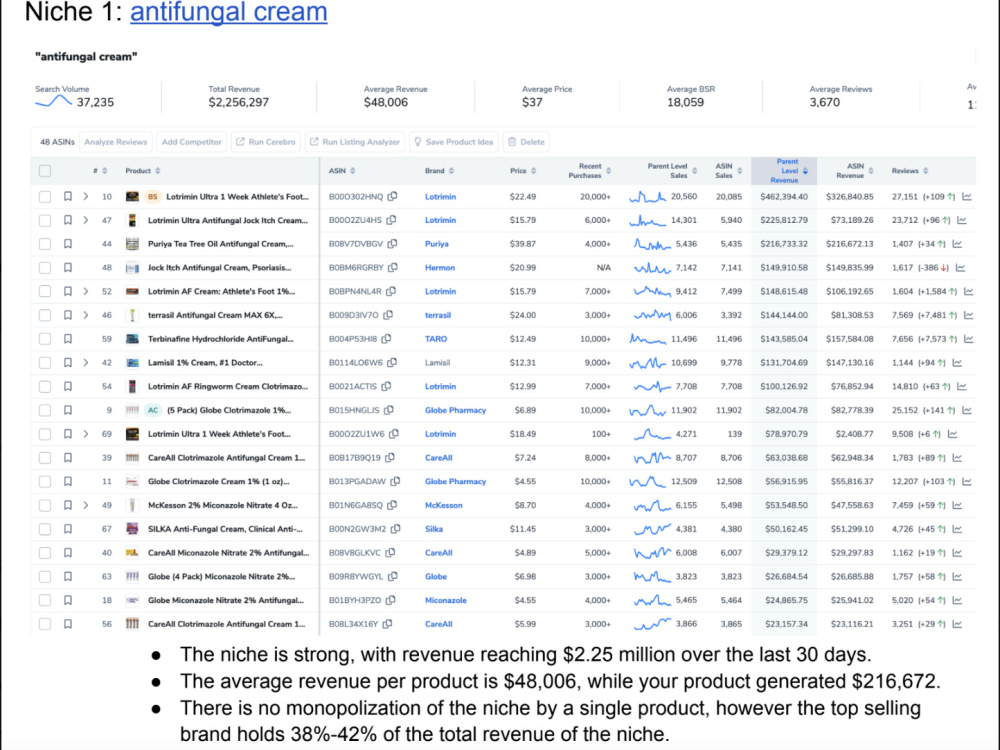Viewport: 1000px width, 750px height.
Task: Expand variations for McKesson 2% Miconazole row
Action: [85, 505]
